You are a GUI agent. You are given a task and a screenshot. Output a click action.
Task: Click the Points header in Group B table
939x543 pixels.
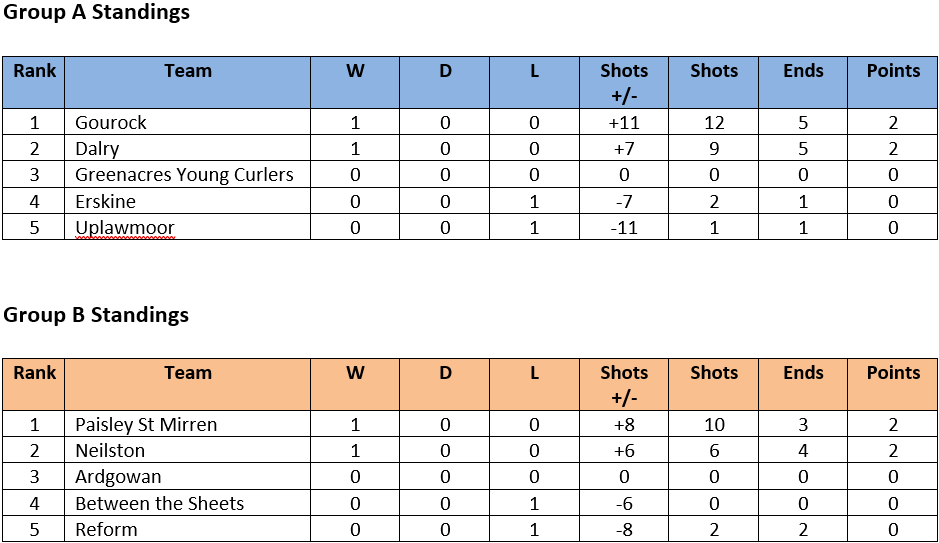pyautogui.click(x=893, y=373)
